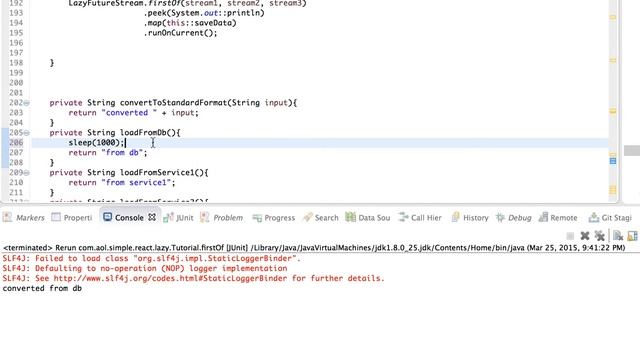Click line number 206 in the gutter

click(x=16, y=142)
